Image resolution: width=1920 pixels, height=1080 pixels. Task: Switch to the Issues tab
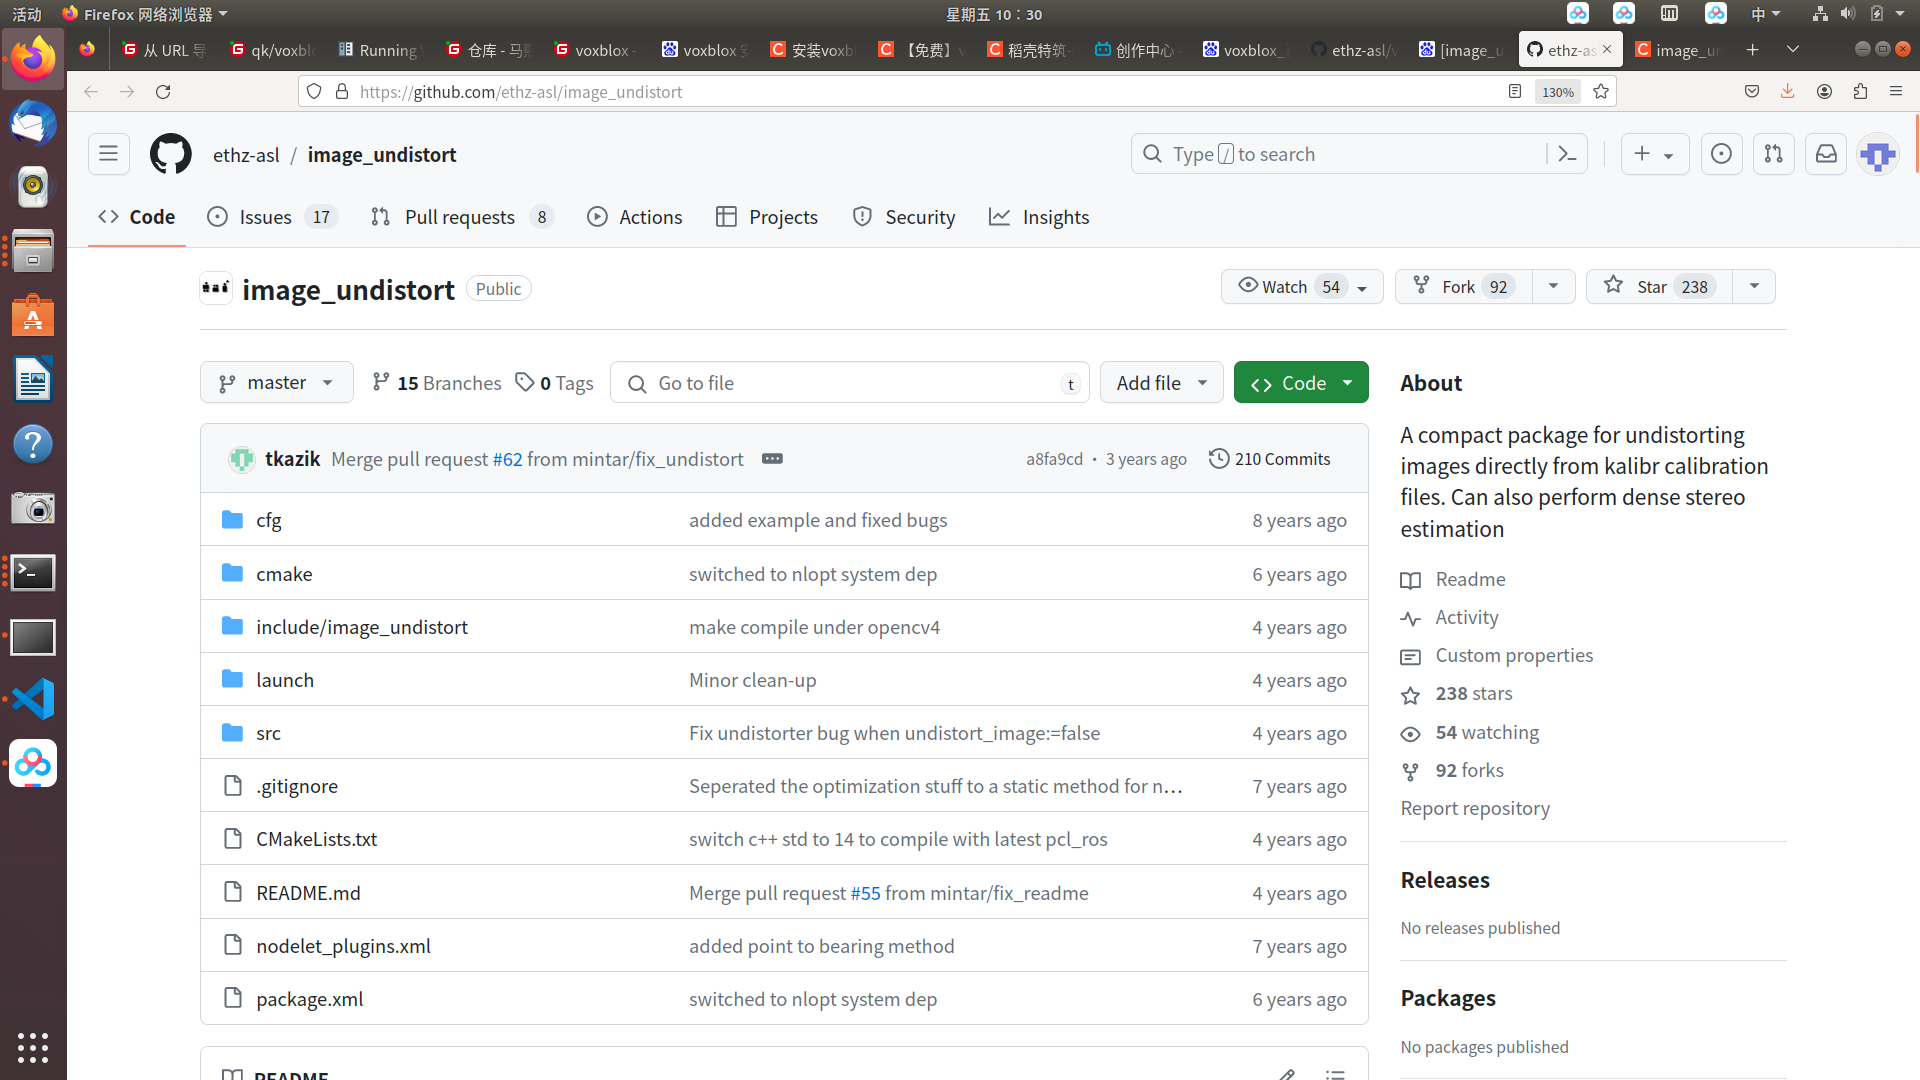[x=265, y=217]
